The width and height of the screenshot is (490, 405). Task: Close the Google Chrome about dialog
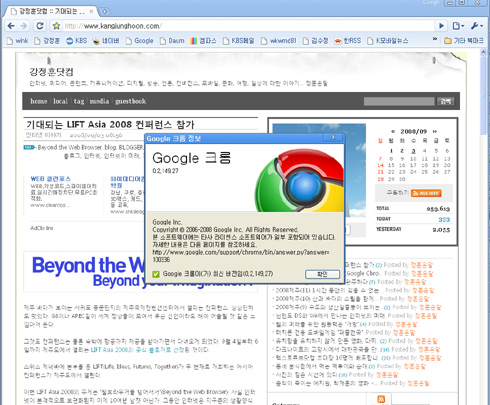point(333,137)
